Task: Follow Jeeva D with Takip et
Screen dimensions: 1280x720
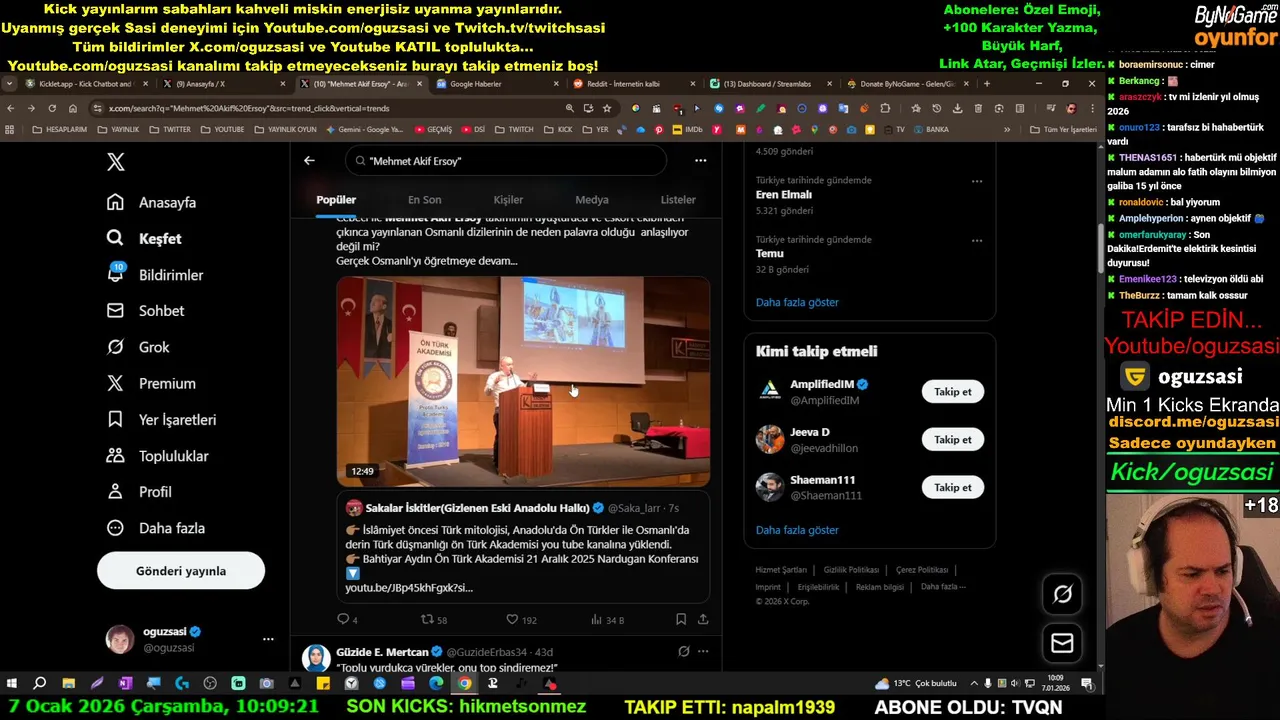Action: point(952,440)
